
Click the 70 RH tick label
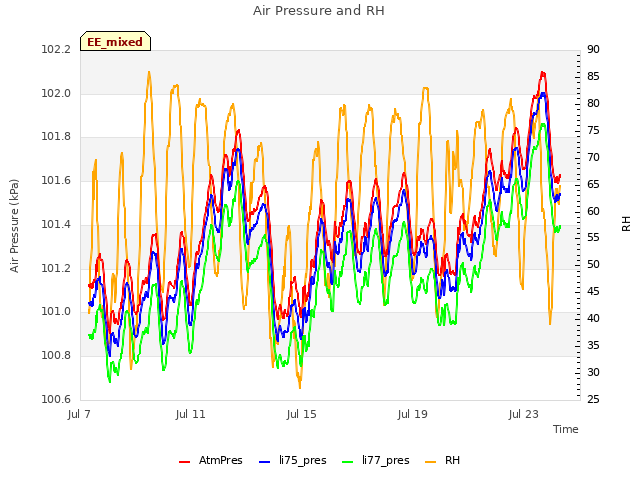point(593,158)
